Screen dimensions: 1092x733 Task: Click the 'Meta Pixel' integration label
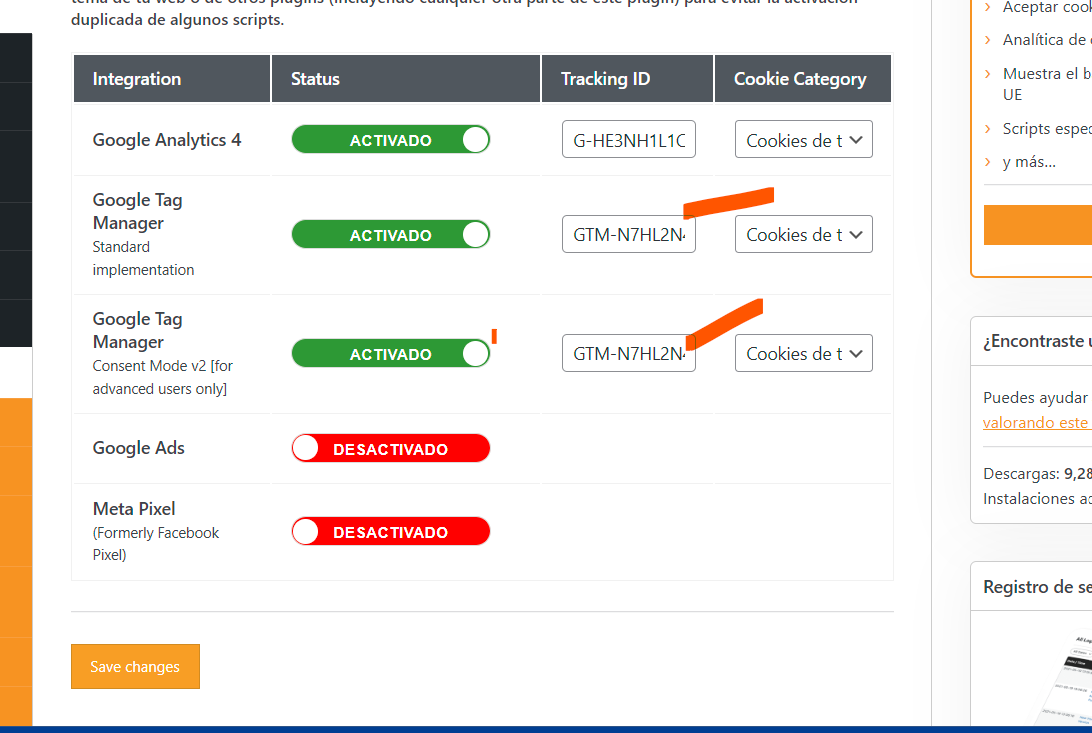click(134, 509)
